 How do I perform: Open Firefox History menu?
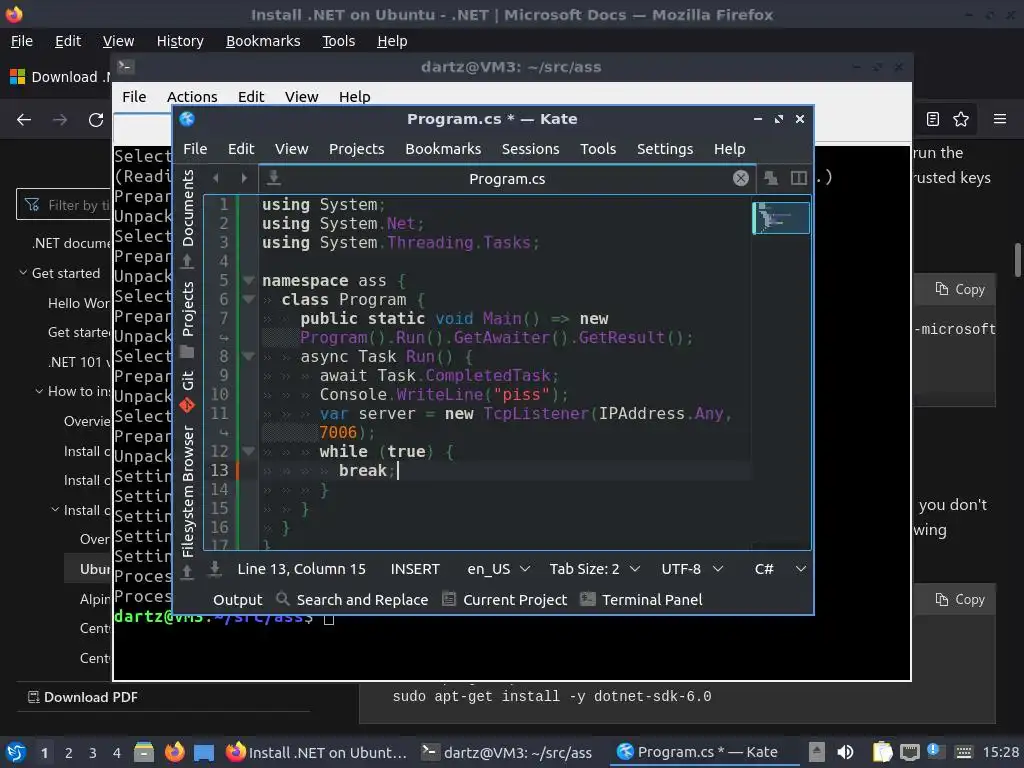tap(180, 41)
